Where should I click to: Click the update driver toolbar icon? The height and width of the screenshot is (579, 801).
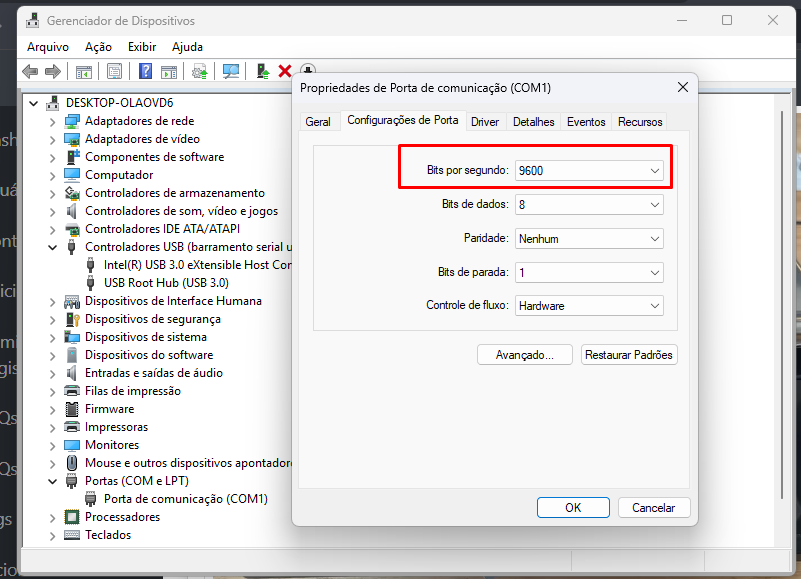[200, 71]
